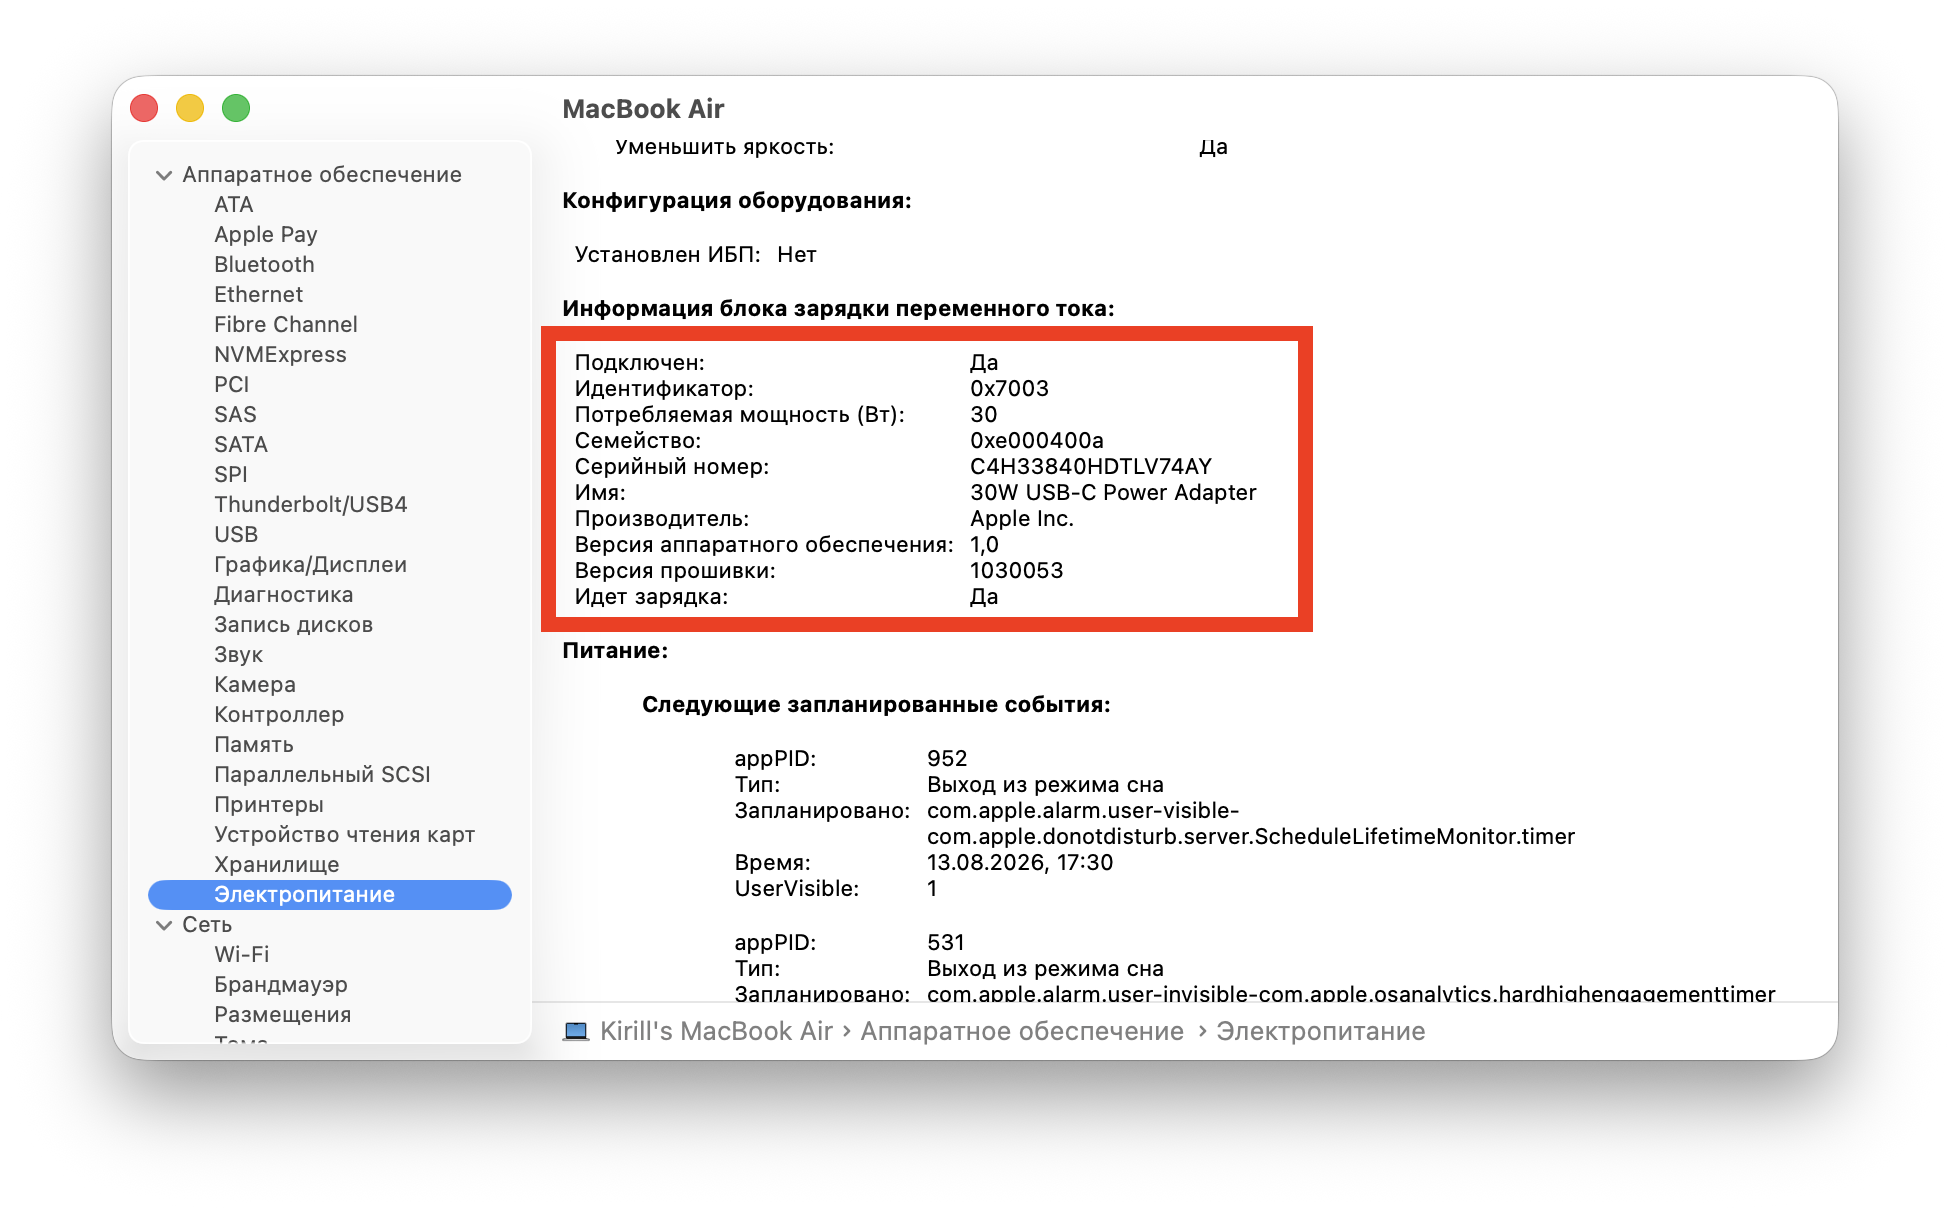
Task: Select the highlighted Электропитание item
Action: 330,894
